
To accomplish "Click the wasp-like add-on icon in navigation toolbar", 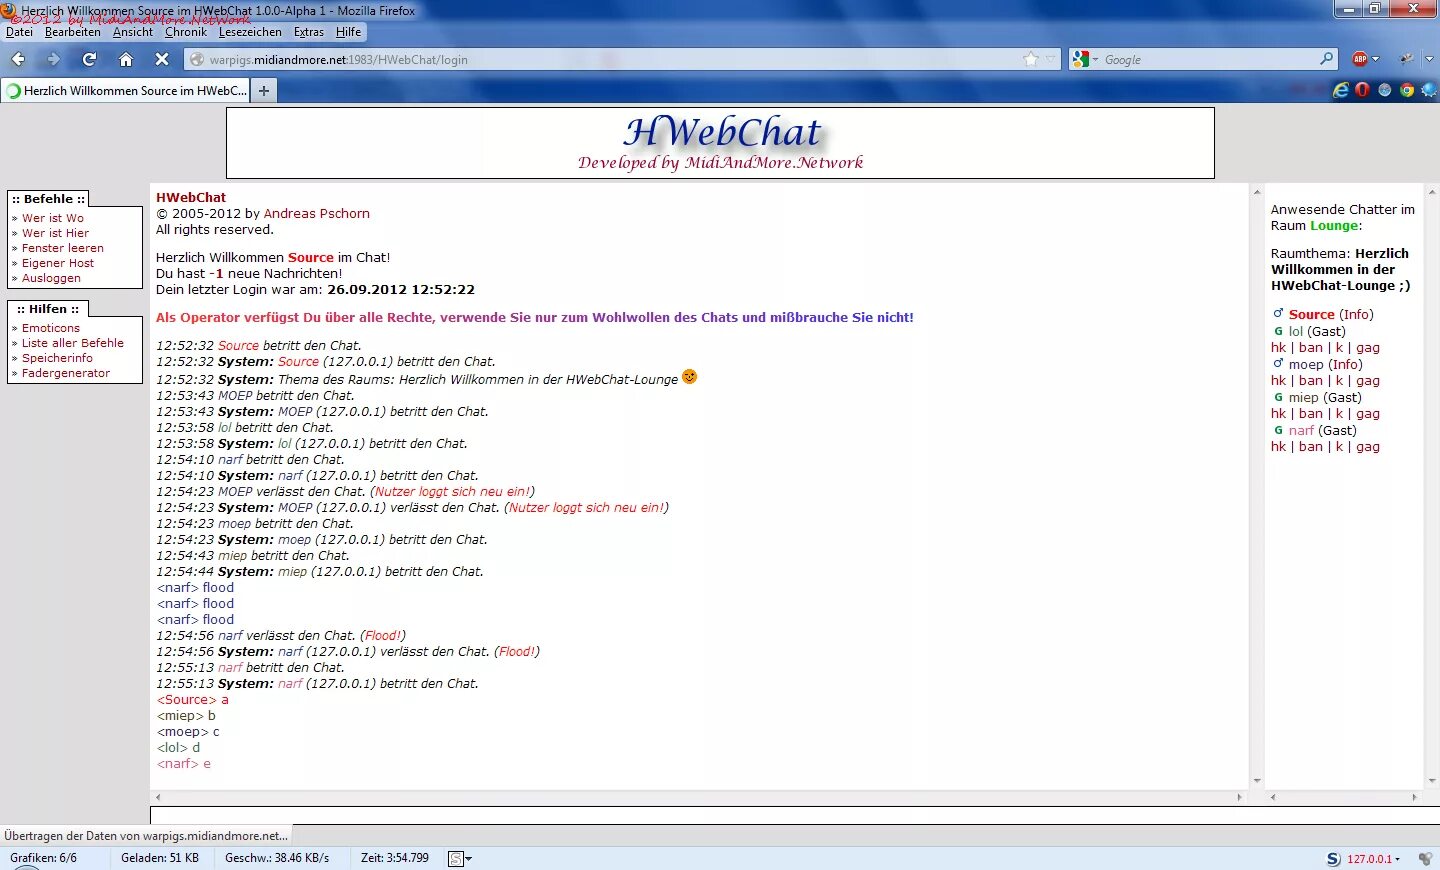I will point(1406,59).
